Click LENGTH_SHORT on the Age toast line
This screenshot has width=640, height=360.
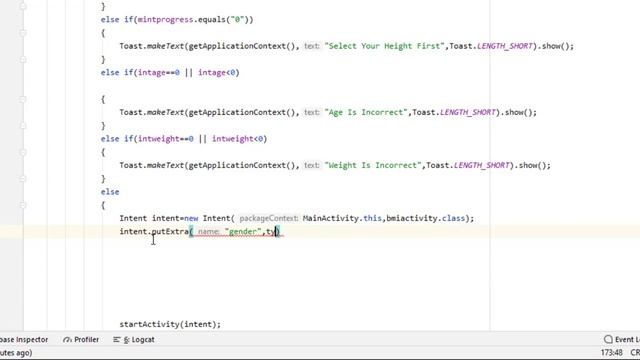[x=468, y=112]
